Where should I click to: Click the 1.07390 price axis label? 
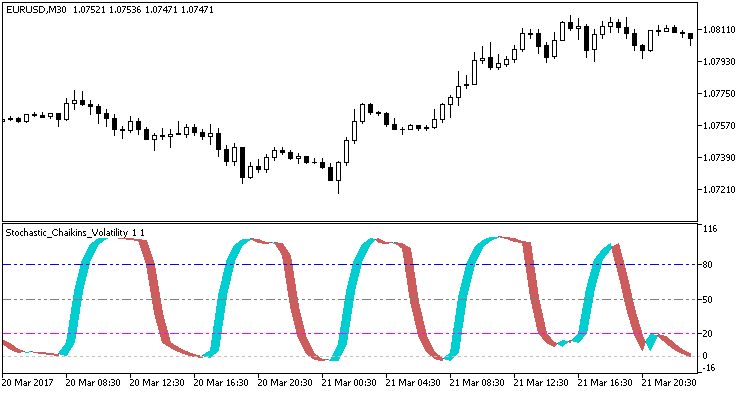coord(718,157)
